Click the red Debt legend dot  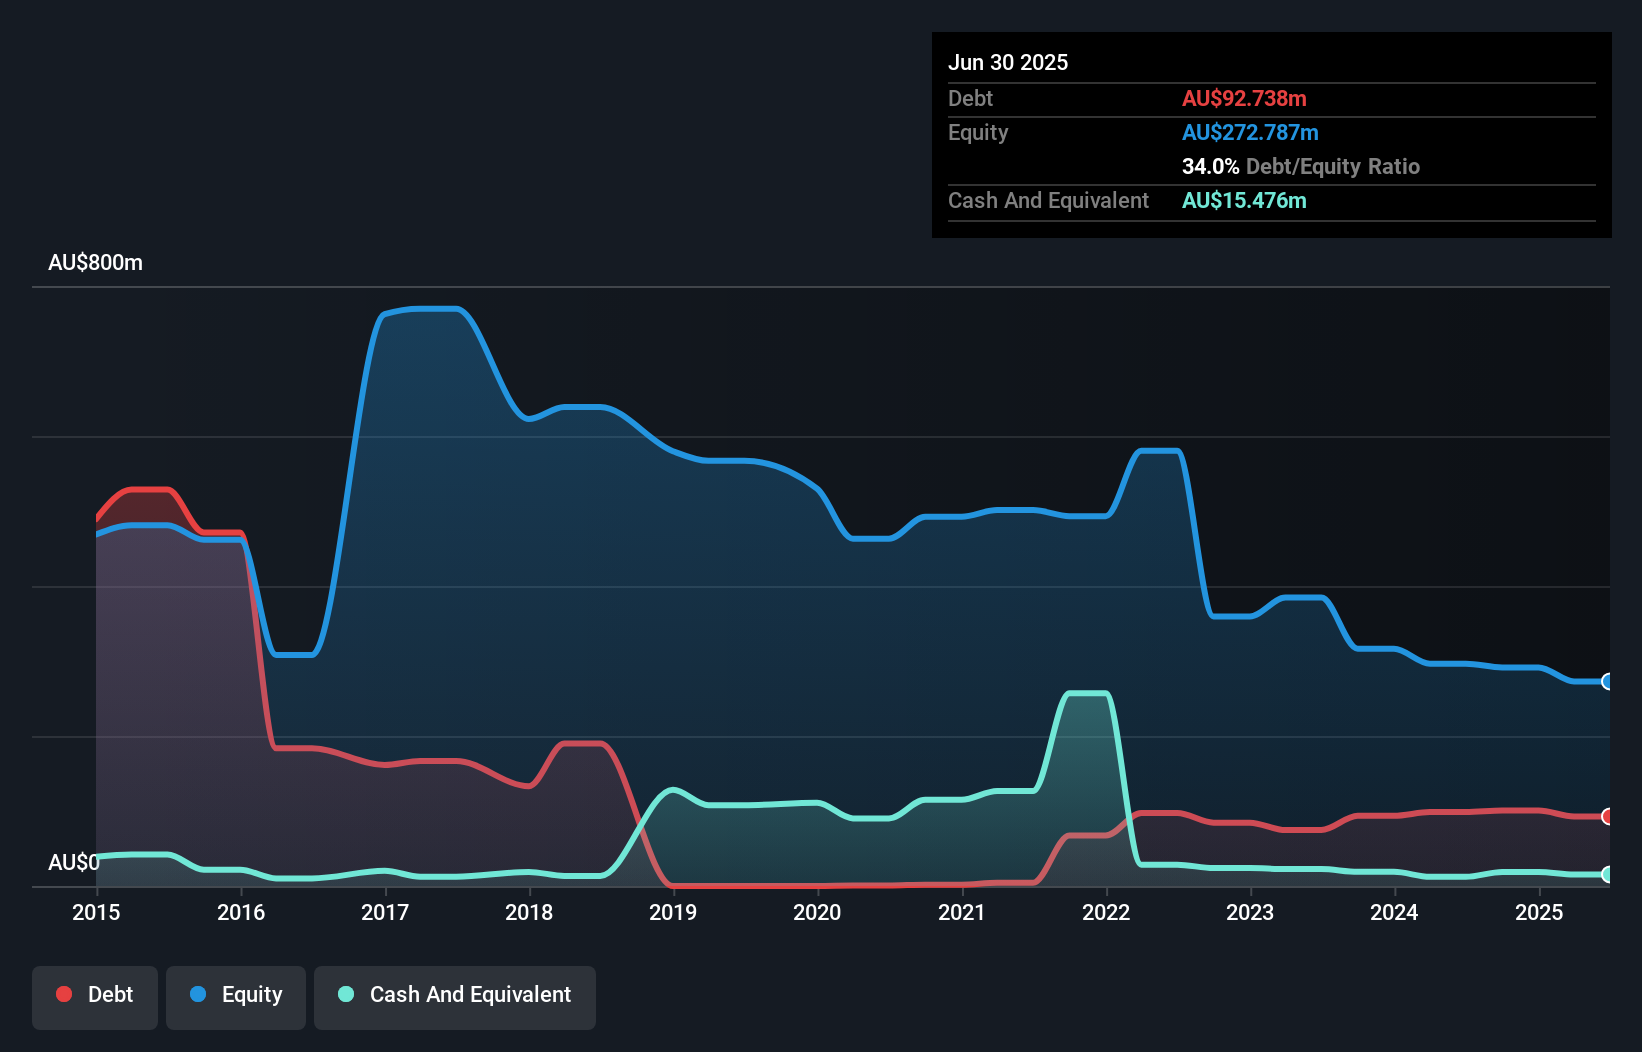64,994
